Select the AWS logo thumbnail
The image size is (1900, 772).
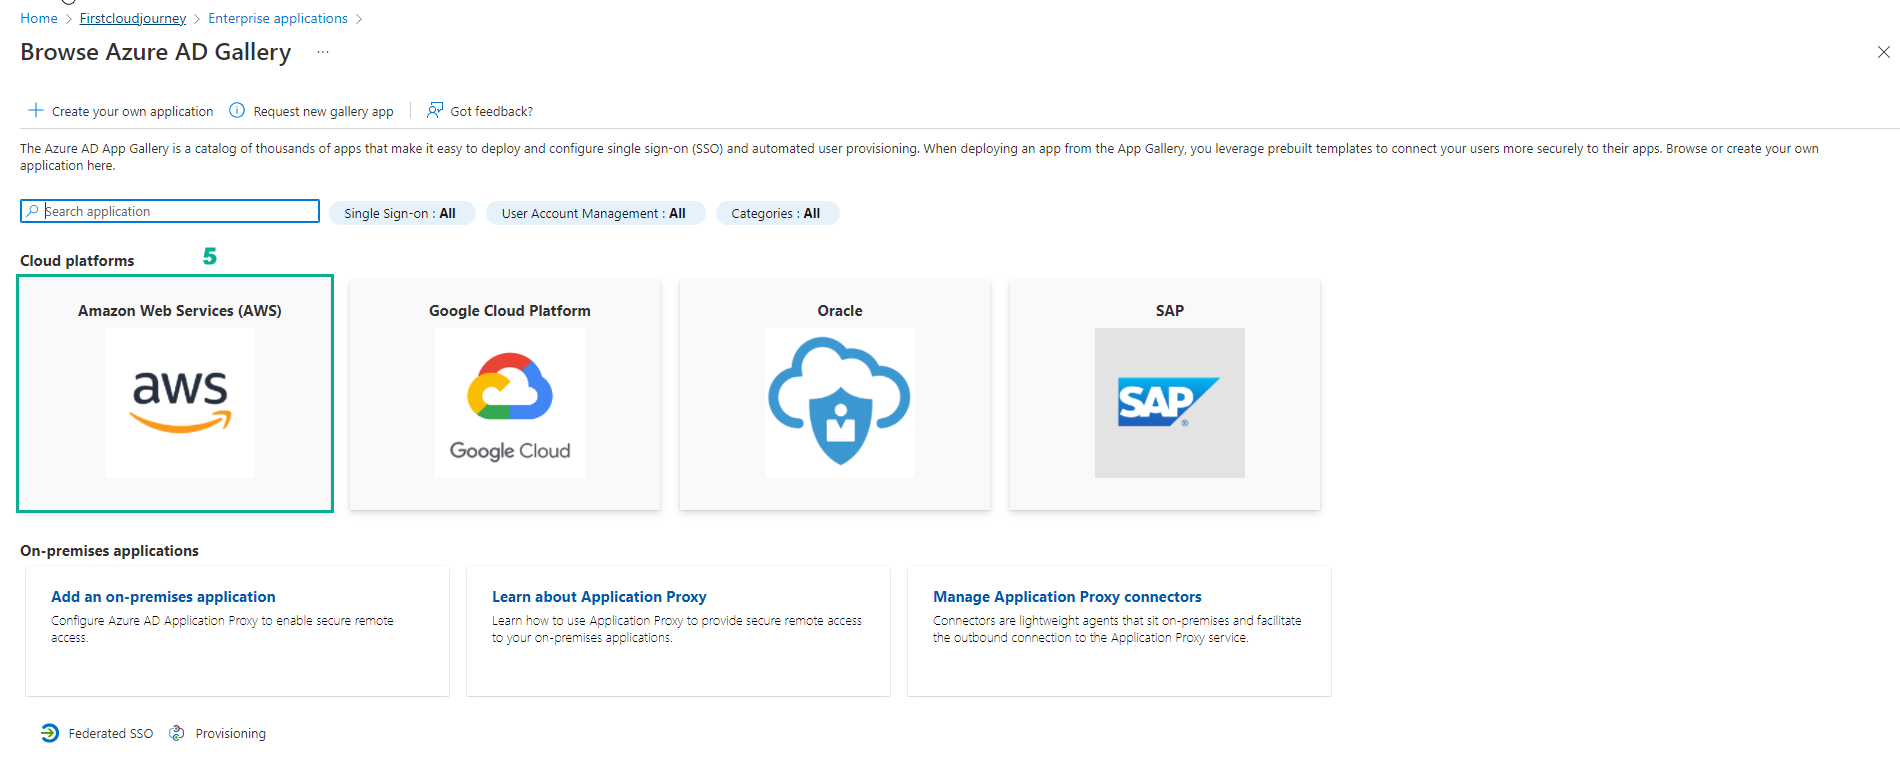180,403
